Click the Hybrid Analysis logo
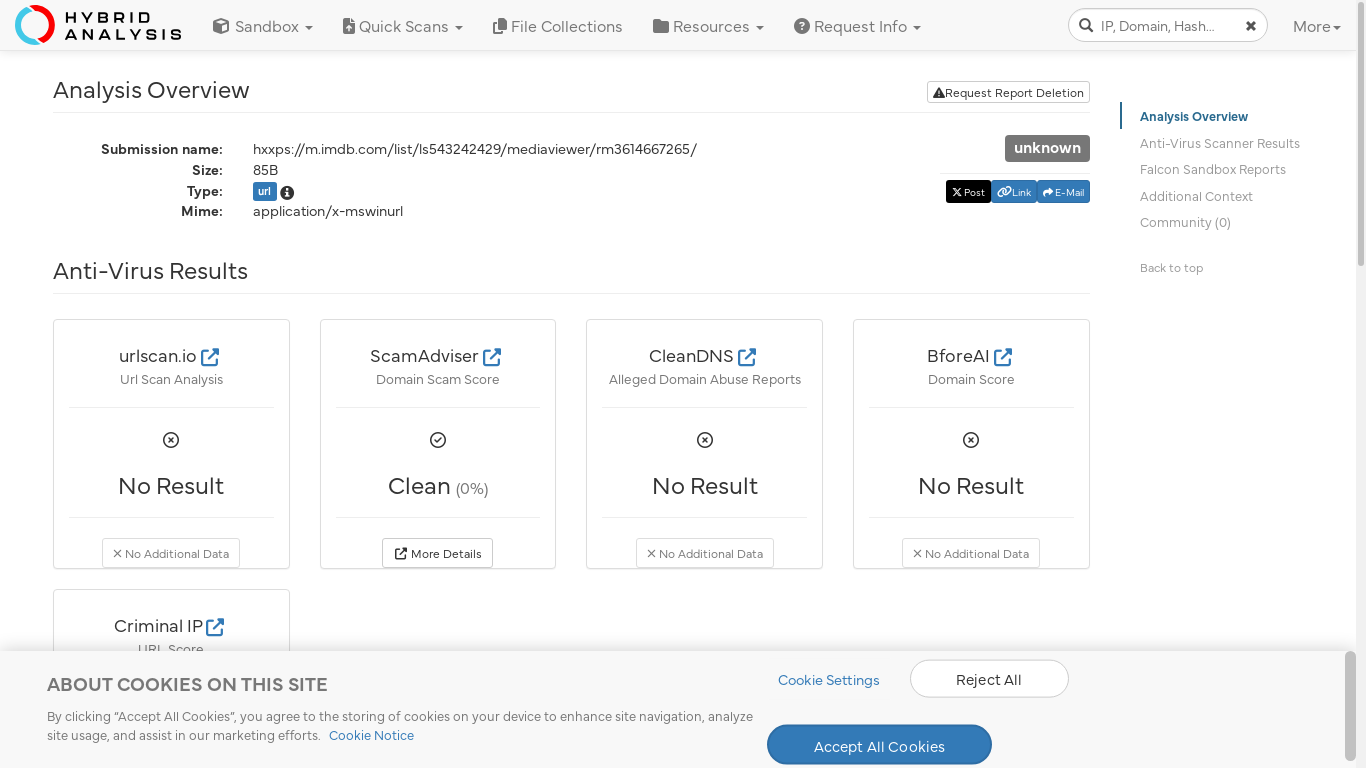This screenshot has height=768, width=1366. [x=98, y=25]
